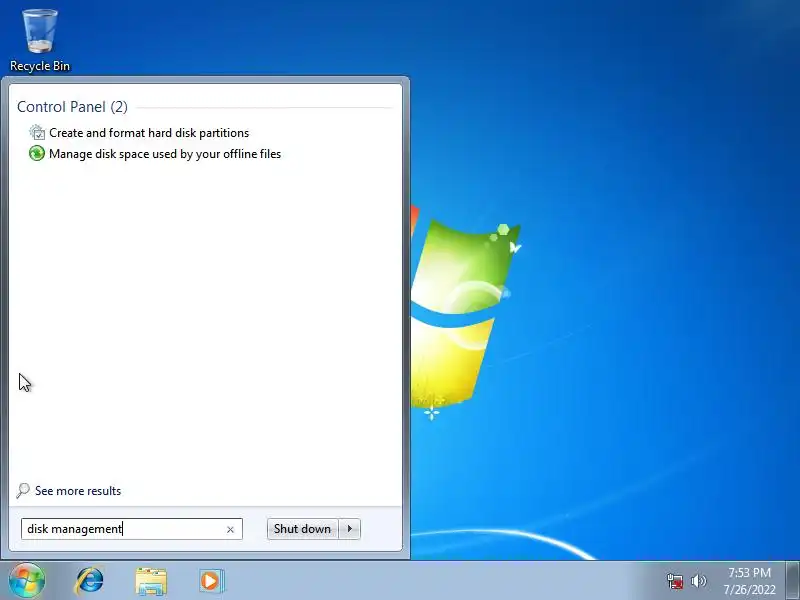Click the Shut down button
The width and height of the screenshot is (800, 600).
click(x=303, y=529)
